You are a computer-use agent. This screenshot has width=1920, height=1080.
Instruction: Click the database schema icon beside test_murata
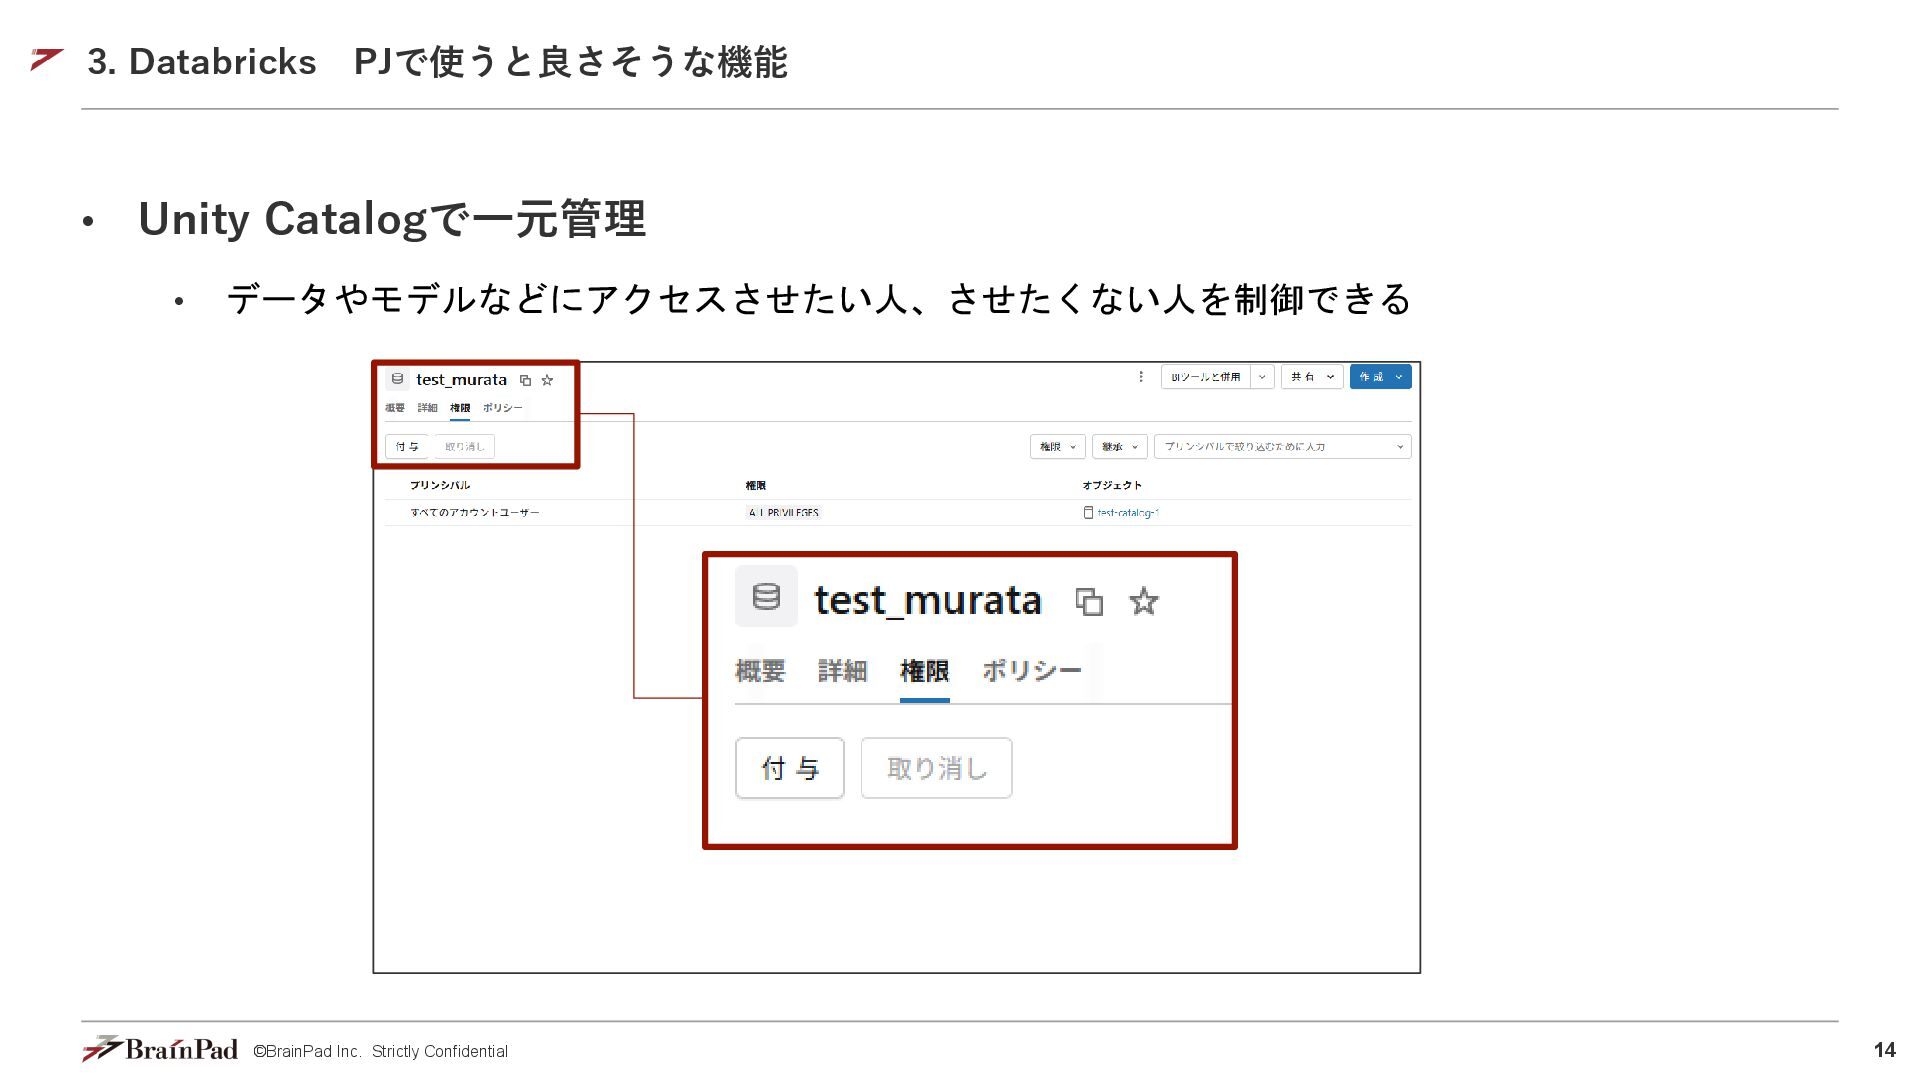[x=397, y=379]
